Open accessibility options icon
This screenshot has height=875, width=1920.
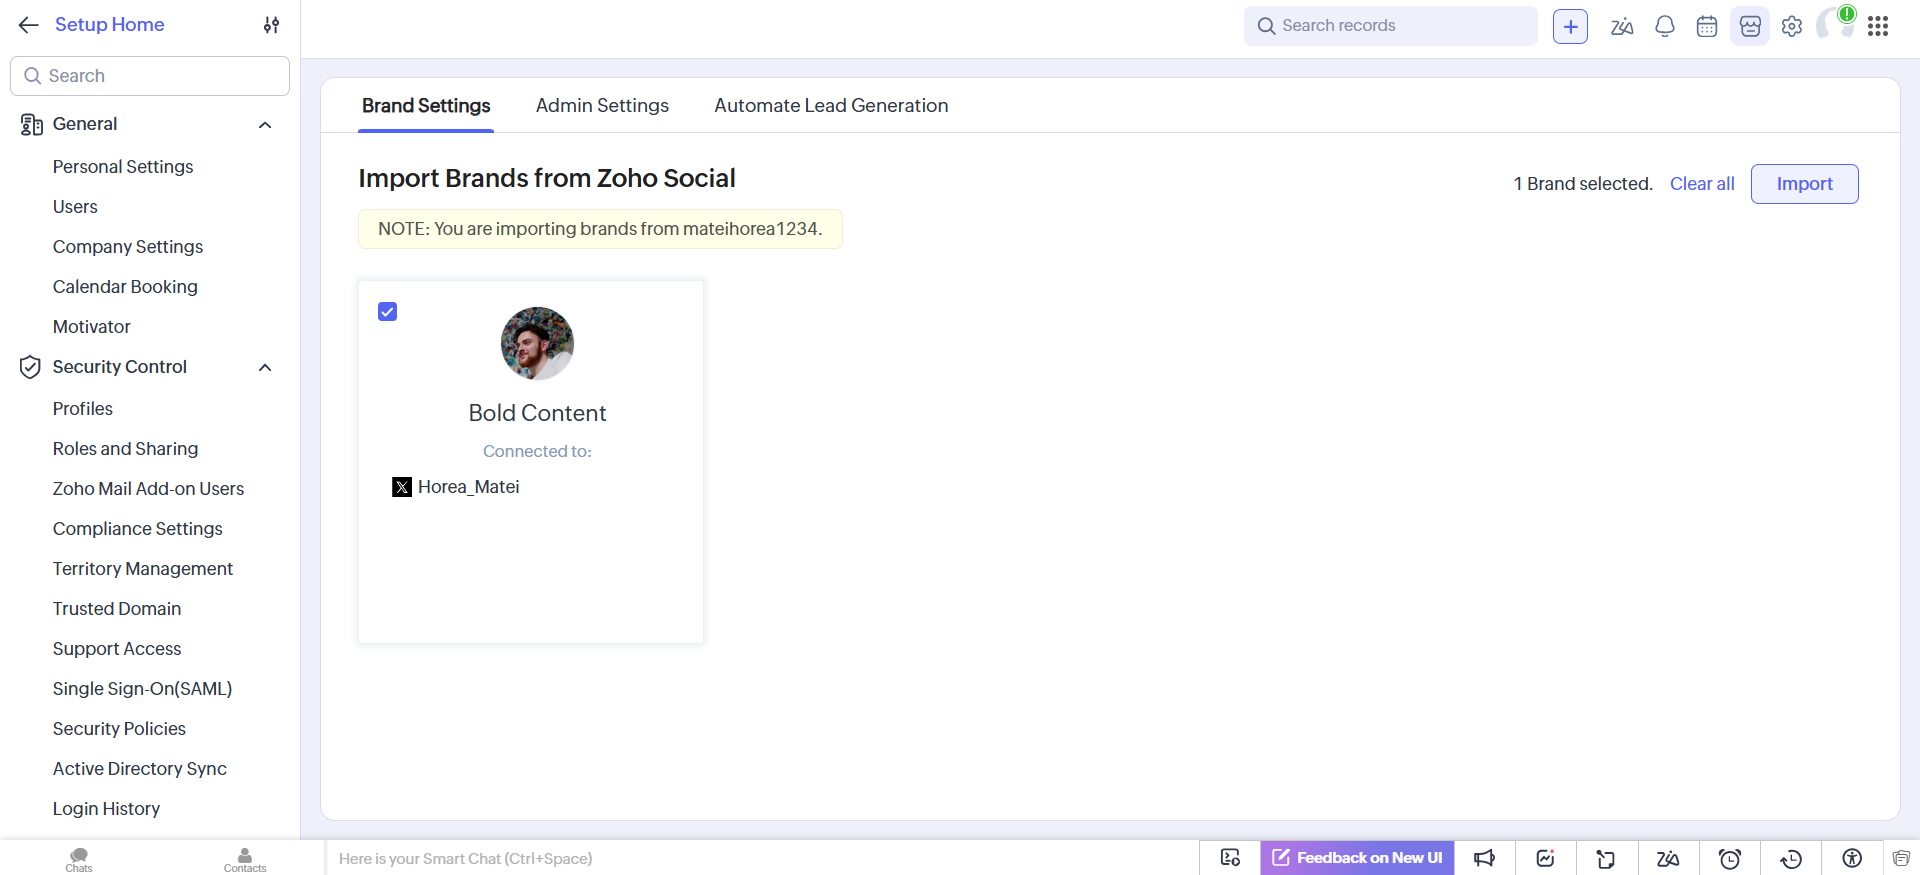tap(1852, 858)
